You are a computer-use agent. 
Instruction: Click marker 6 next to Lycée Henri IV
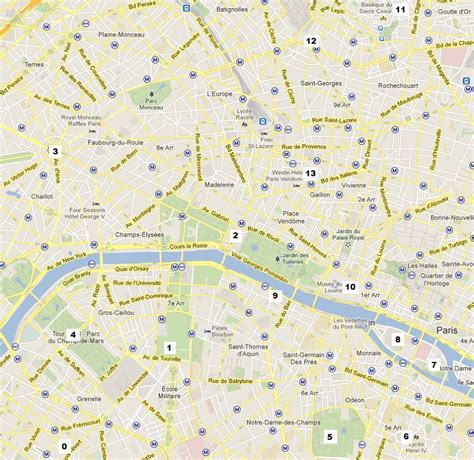pyautogui.click(x=406, y=436)
